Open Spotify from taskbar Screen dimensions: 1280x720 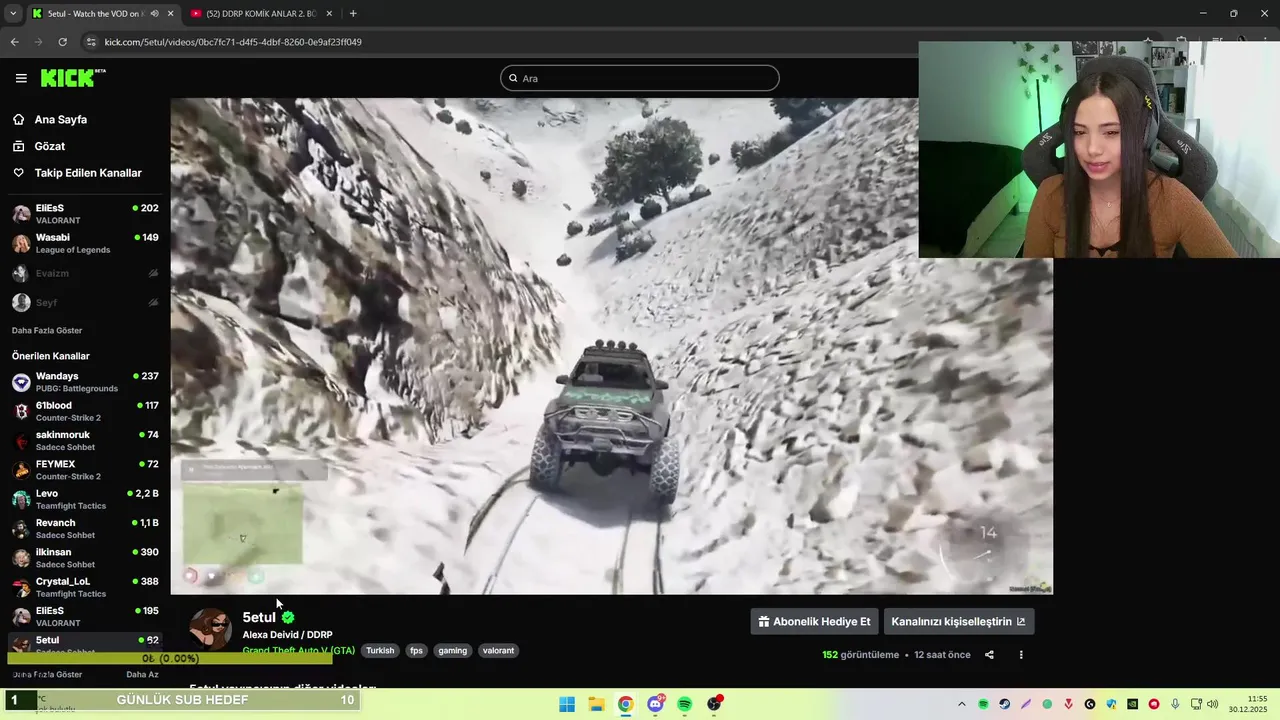(684, 704)
